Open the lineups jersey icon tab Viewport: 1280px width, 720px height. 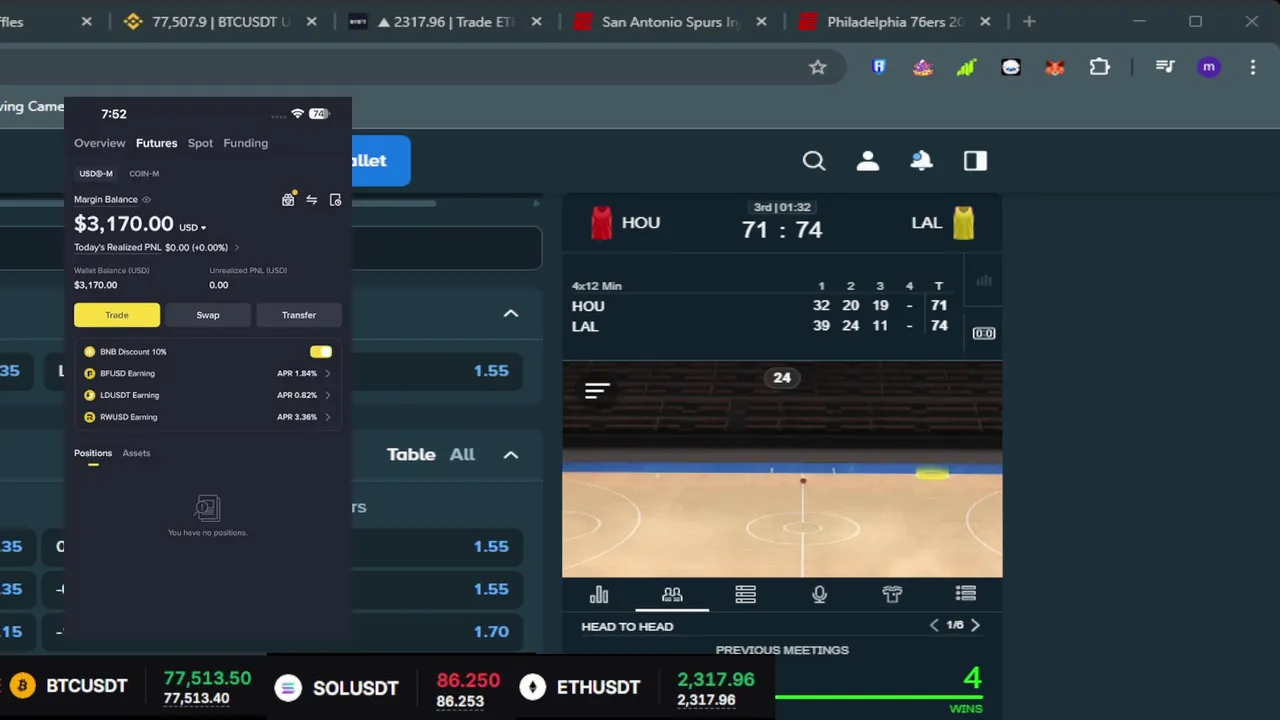(892, 595)
